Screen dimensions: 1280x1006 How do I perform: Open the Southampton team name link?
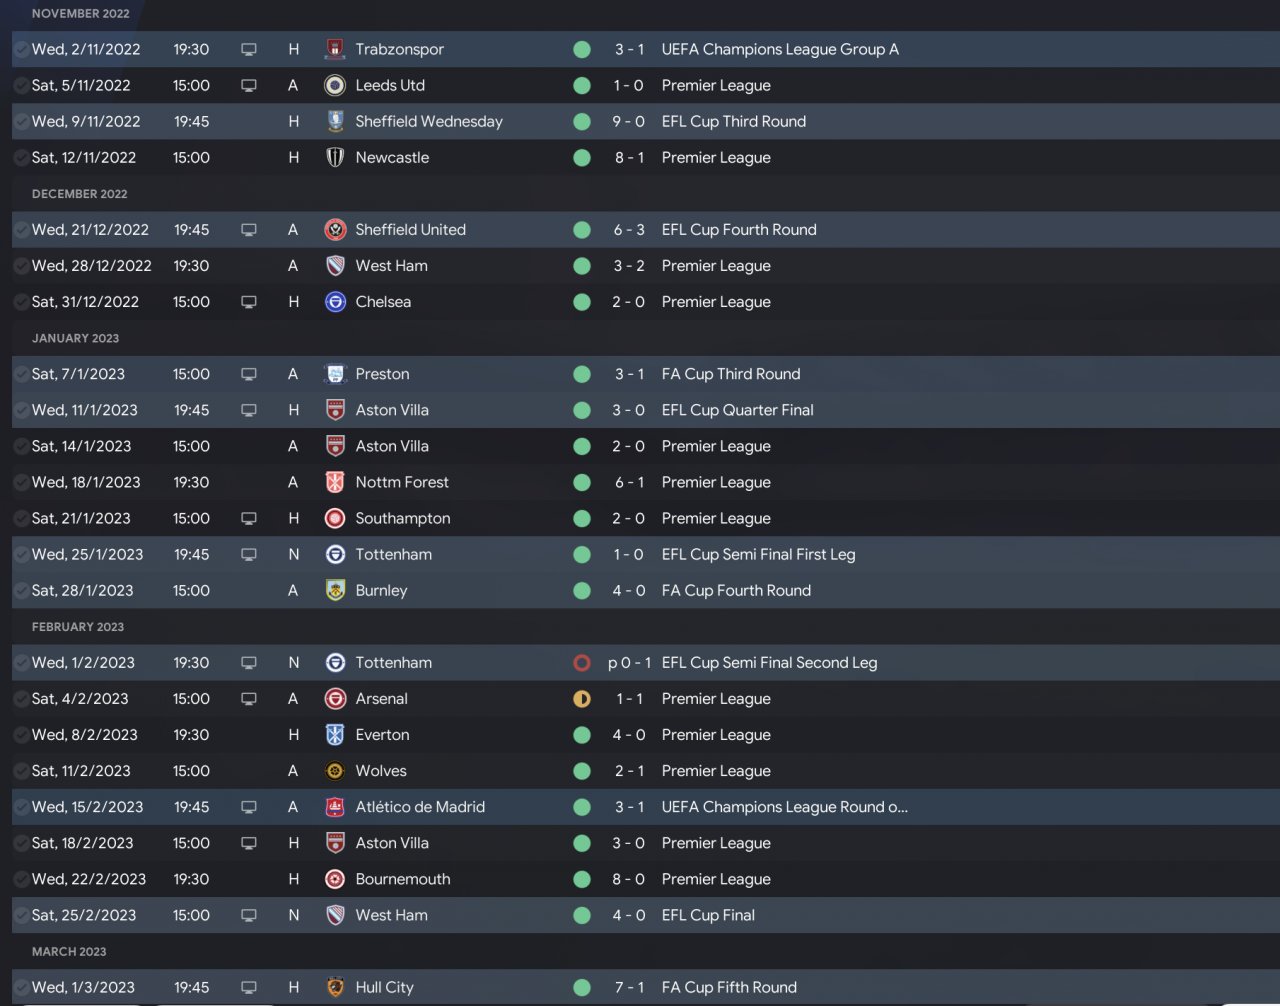coord(403,518)
